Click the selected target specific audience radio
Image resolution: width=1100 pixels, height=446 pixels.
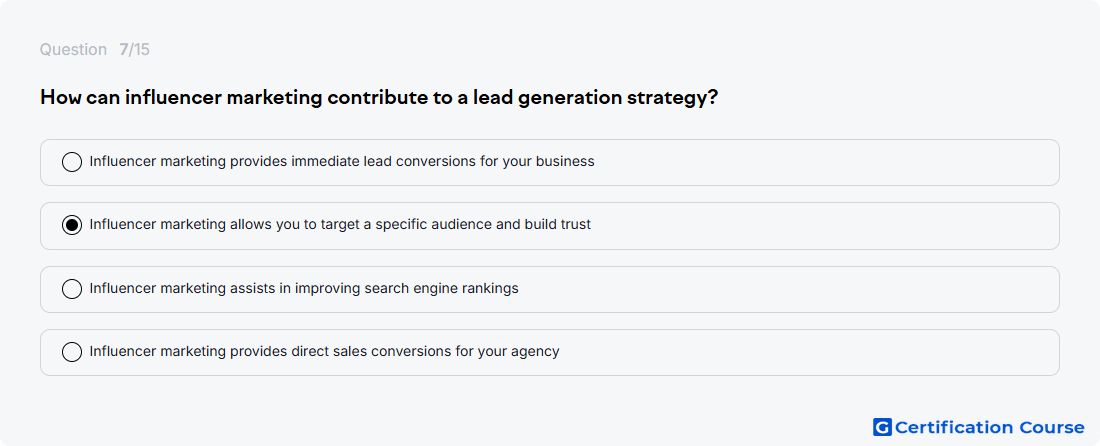(72, 225)
